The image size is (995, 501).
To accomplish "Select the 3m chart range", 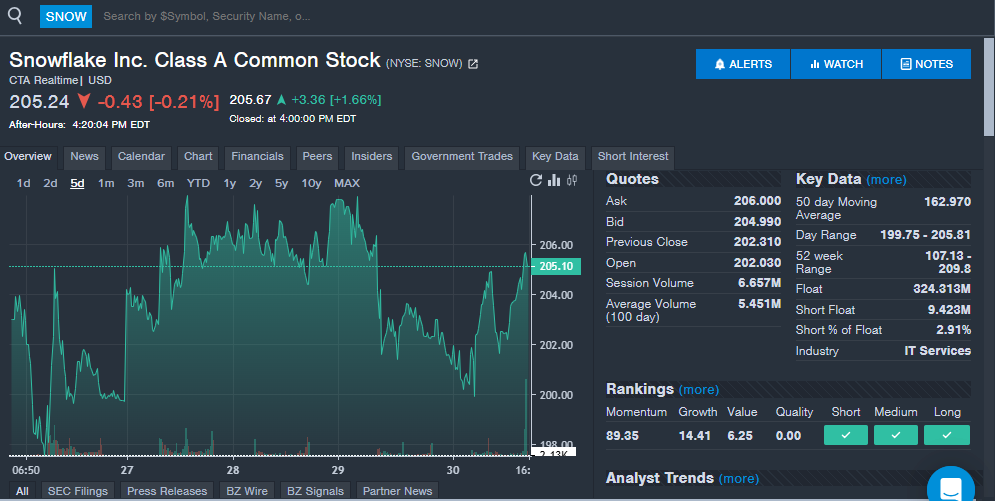I will [x=136, y=183].
